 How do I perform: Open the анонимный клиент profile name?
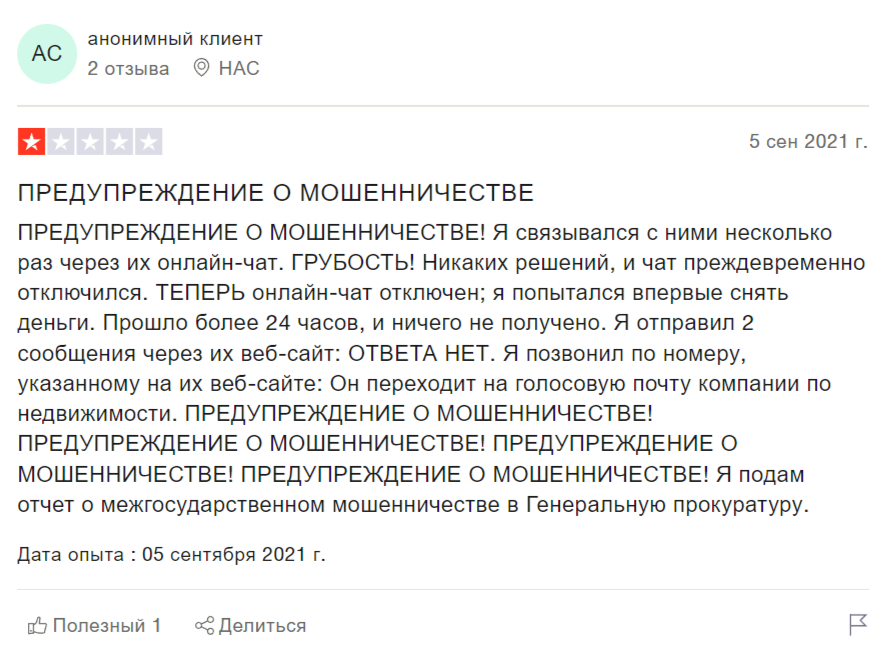coord(175,39)
